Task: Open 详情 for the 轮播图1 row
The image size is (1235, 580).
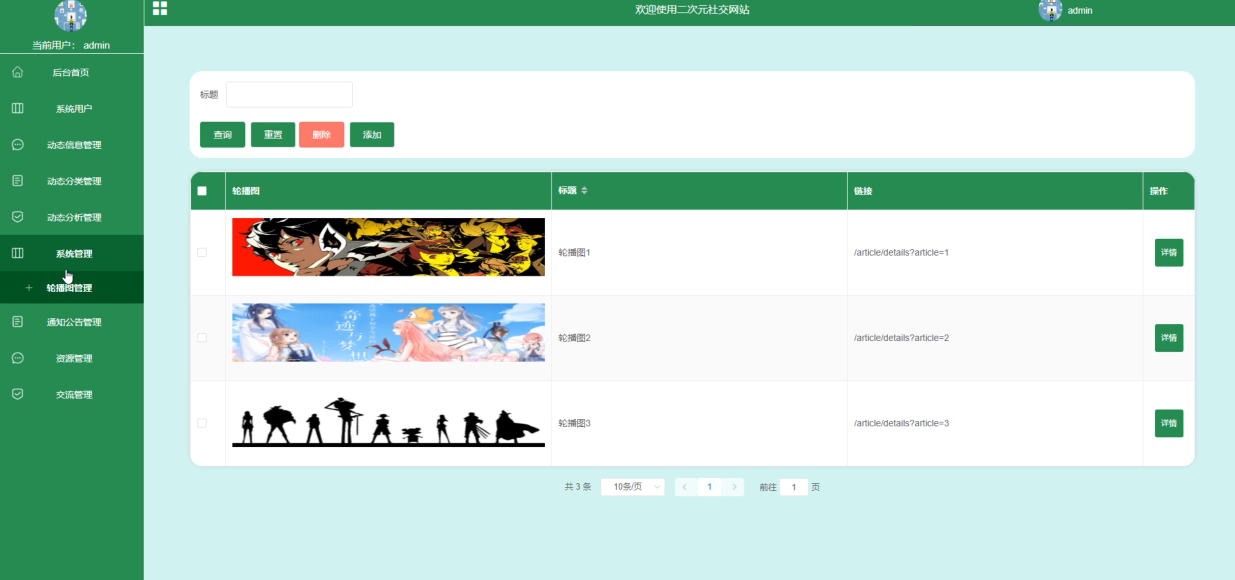Action: tap(1169, 253)
